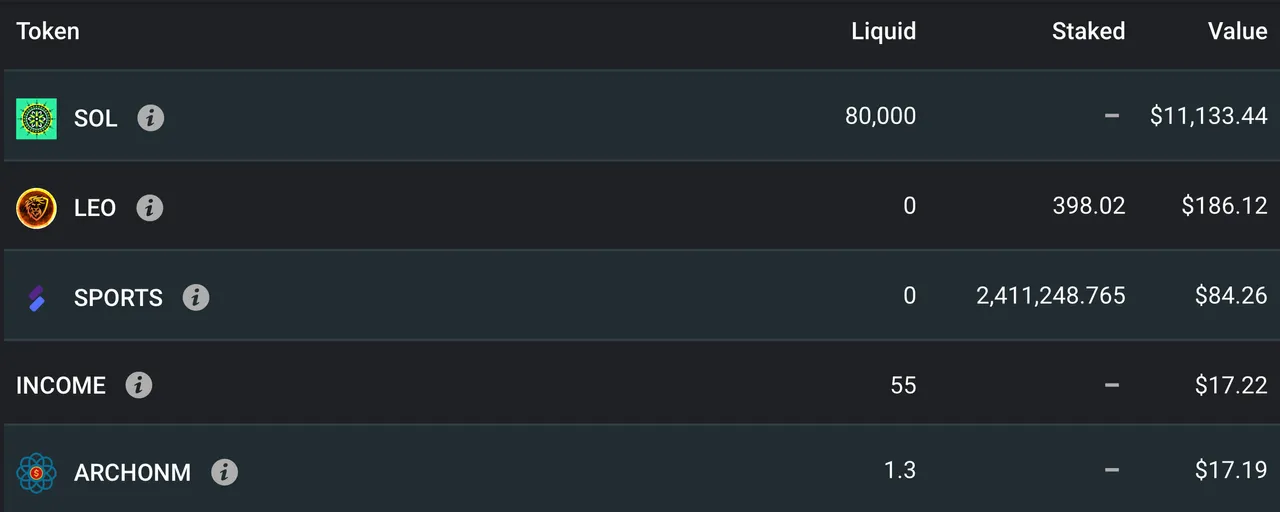Image resolution: width=1280 pixels, height=512 pixels.
Task: Sort by the Liquid column header
Action: (884, 31)
